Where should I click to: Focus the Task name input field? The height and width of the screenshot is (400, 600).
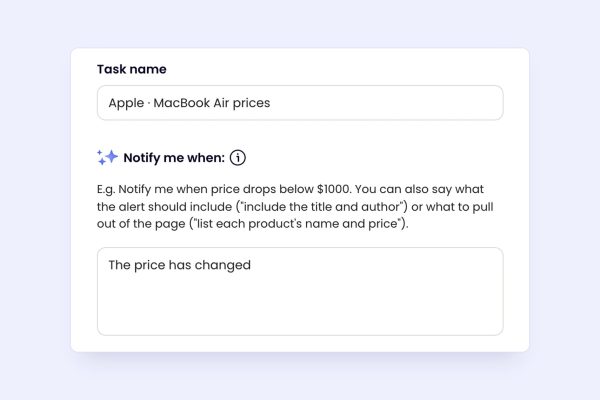(300, 103)
